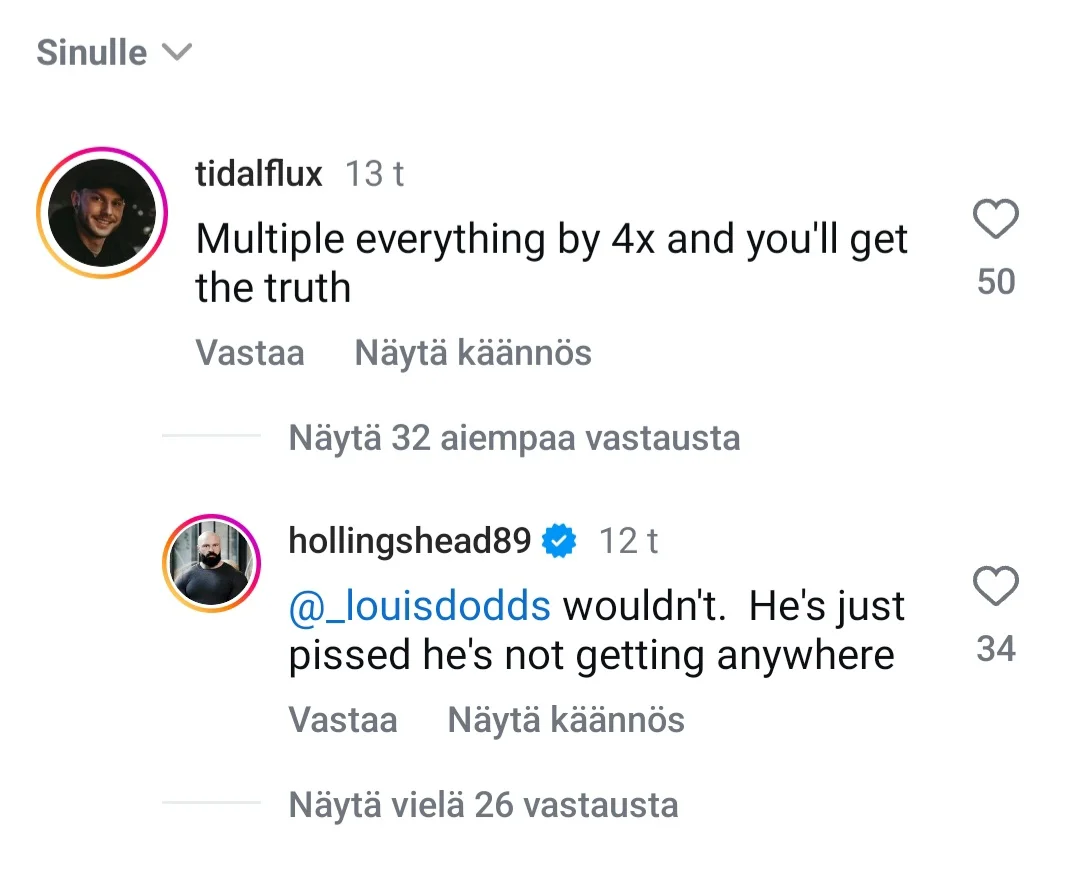This screenshot has width=1080, height=869.
Task: Like hollingshead89's reply with the heart
Action: pos(995,587)
